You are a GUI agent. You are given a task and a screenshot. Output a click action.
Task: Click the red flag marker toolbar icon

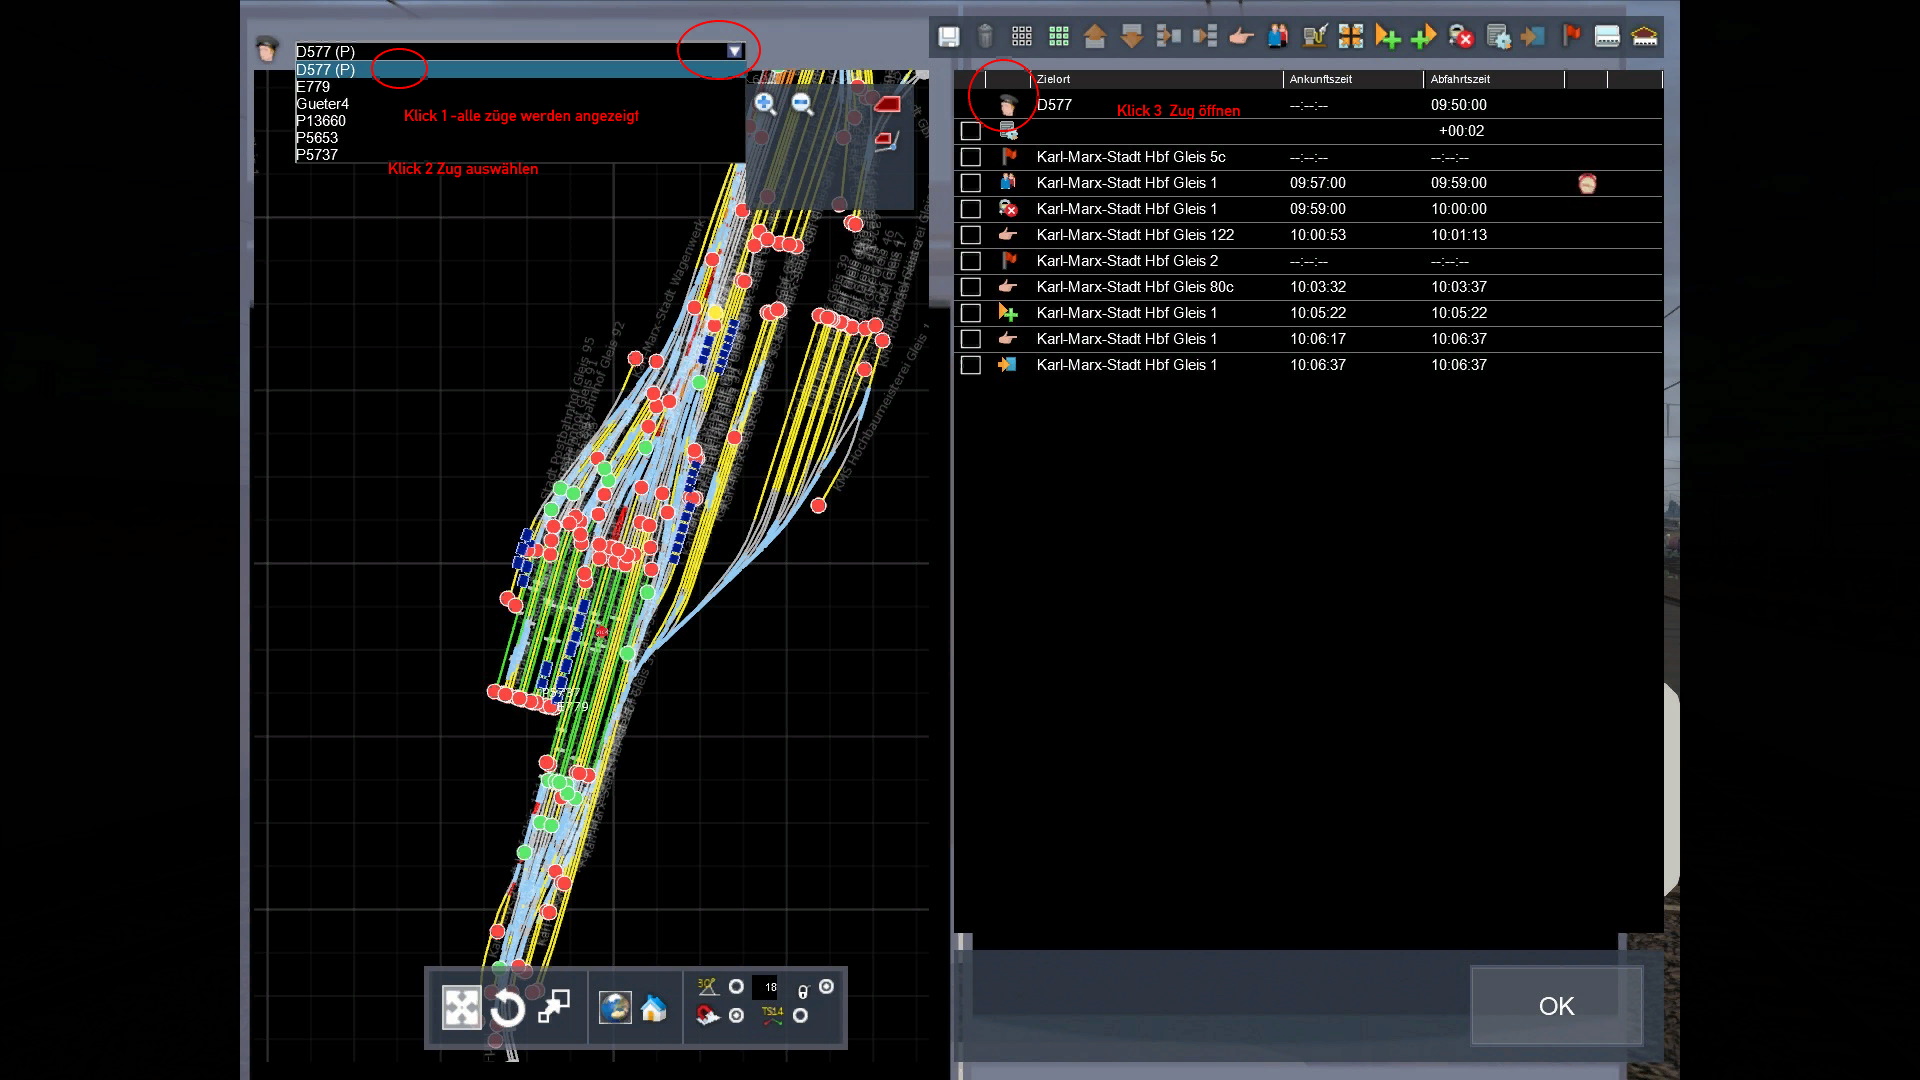click(x=1571, y=37)
